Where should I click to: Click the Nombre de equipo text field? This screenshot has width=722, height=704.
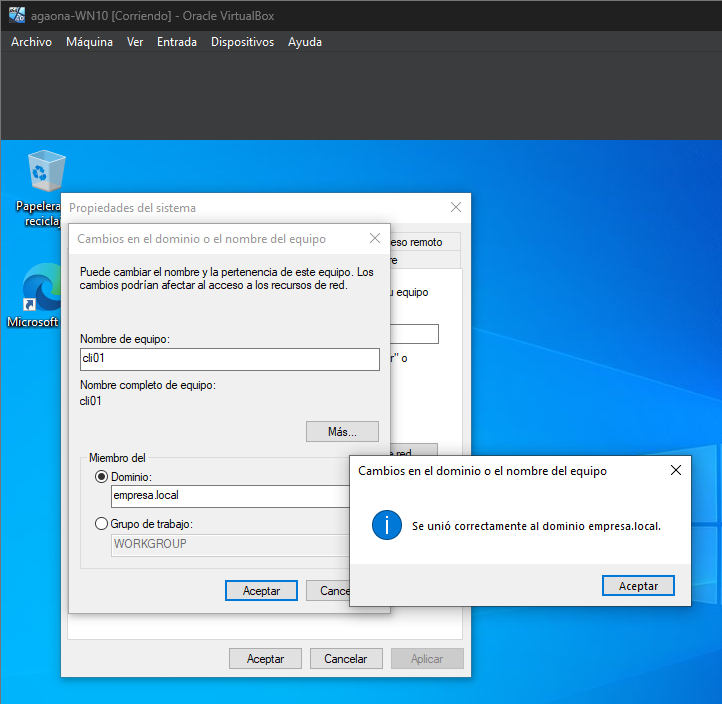tap(229, 359)
